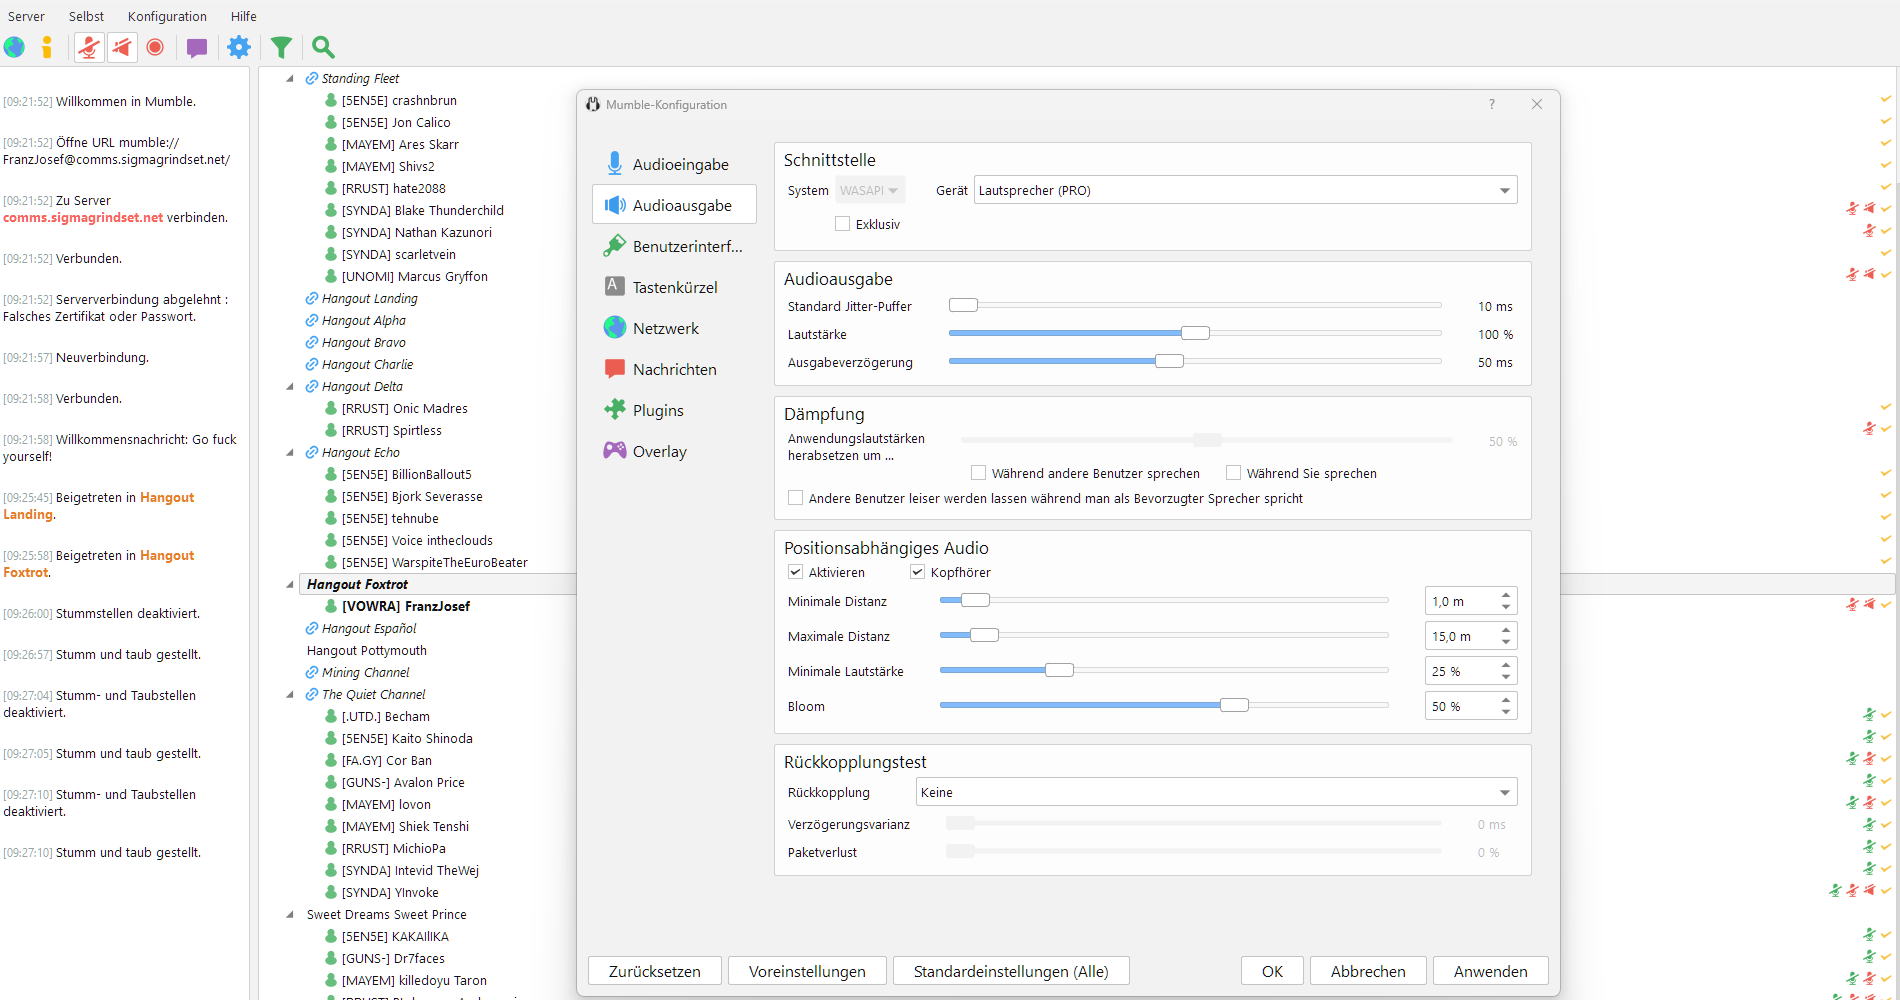Click the Zurücksetzen button
This screenshot has height=1000, width=1900.
click(x=654, y=971)
